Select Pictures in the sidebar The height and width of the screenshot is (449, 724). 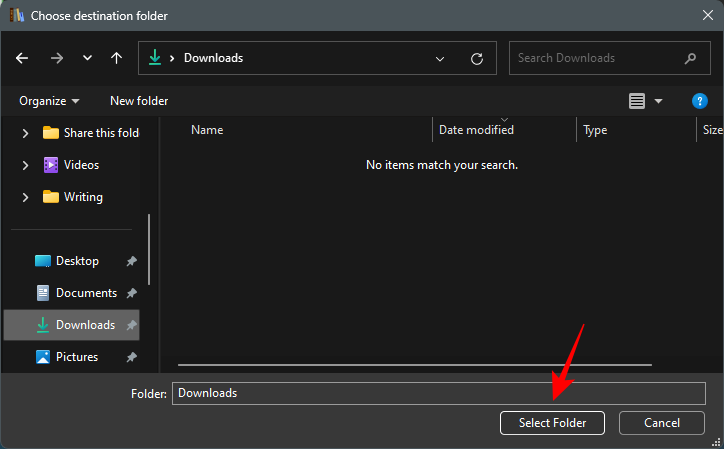coord(76,357)
